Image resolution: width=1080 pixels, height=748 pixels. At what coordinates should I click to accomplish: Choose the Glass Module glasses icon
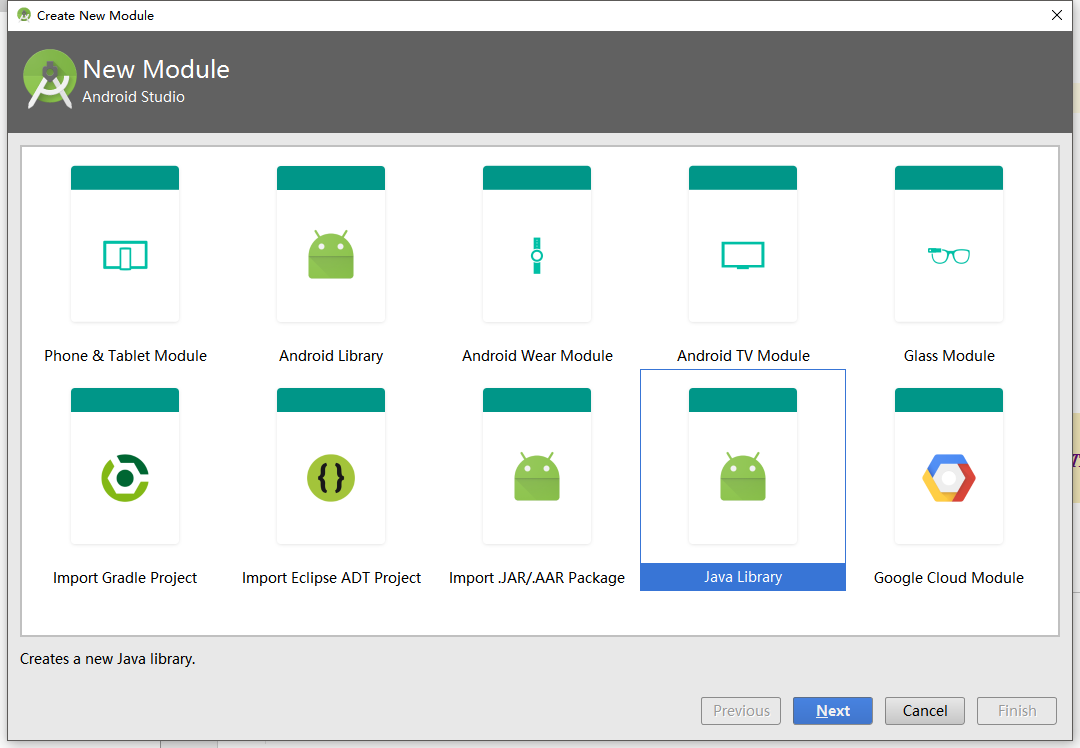coord(949,255)
